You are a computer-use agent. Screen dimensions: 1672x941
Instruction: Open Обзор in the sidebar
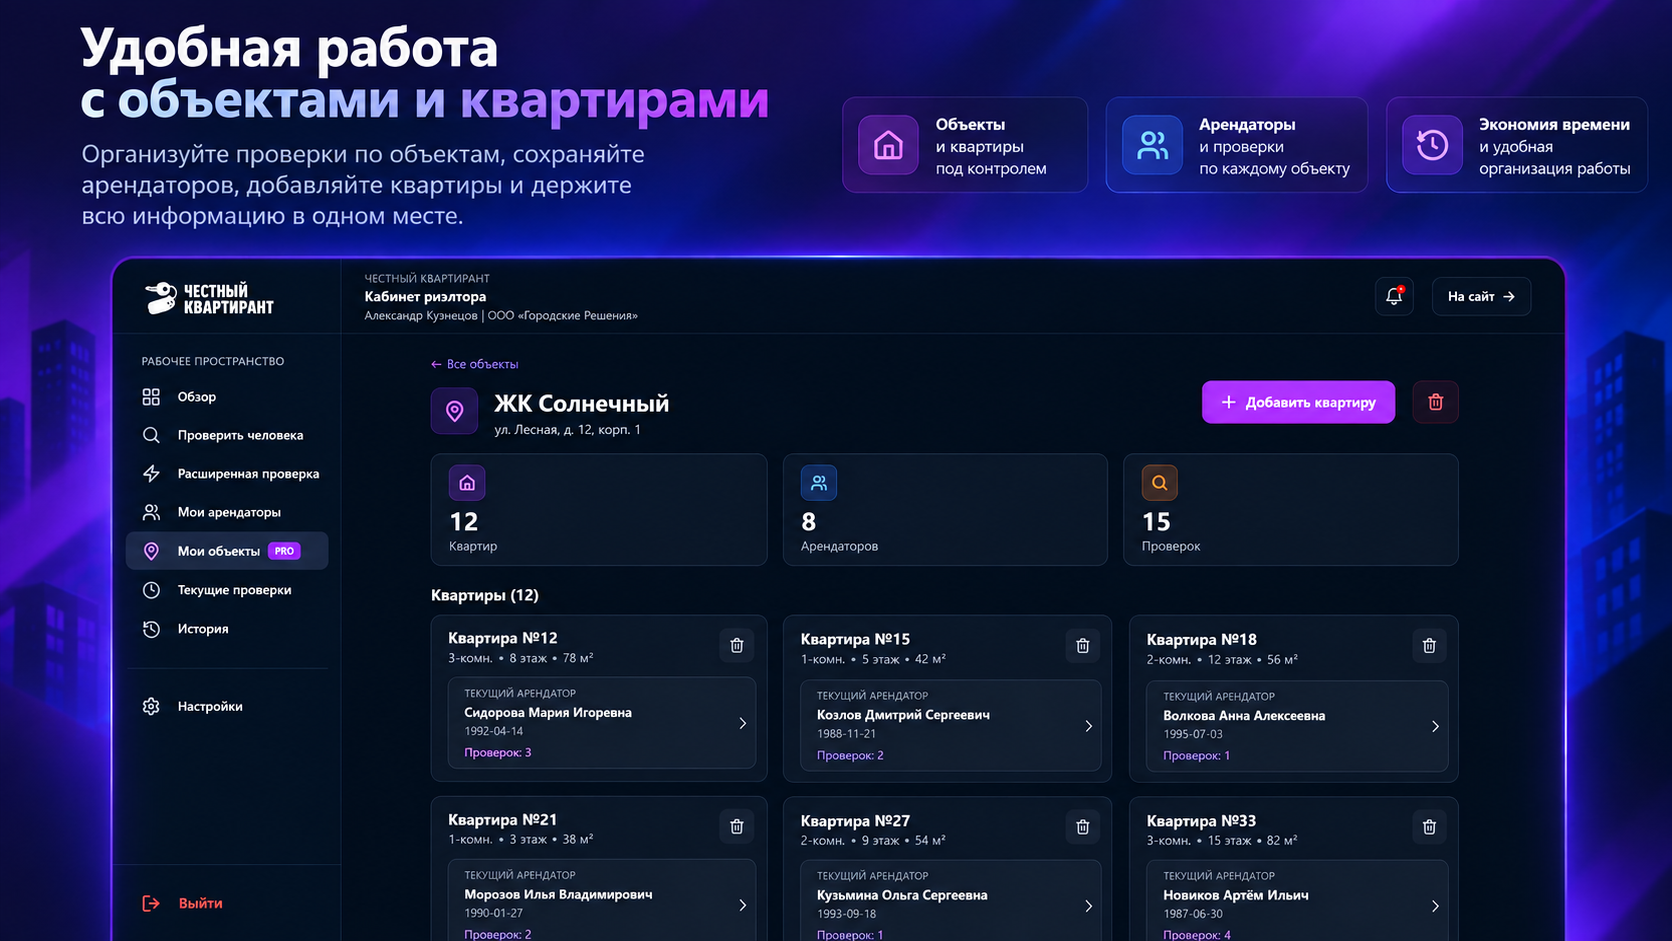click(227, 397)
